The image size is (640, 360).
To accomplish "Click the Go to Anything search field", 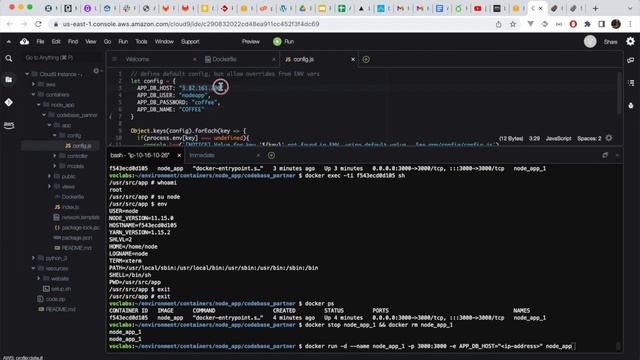I will pos(61,58).
